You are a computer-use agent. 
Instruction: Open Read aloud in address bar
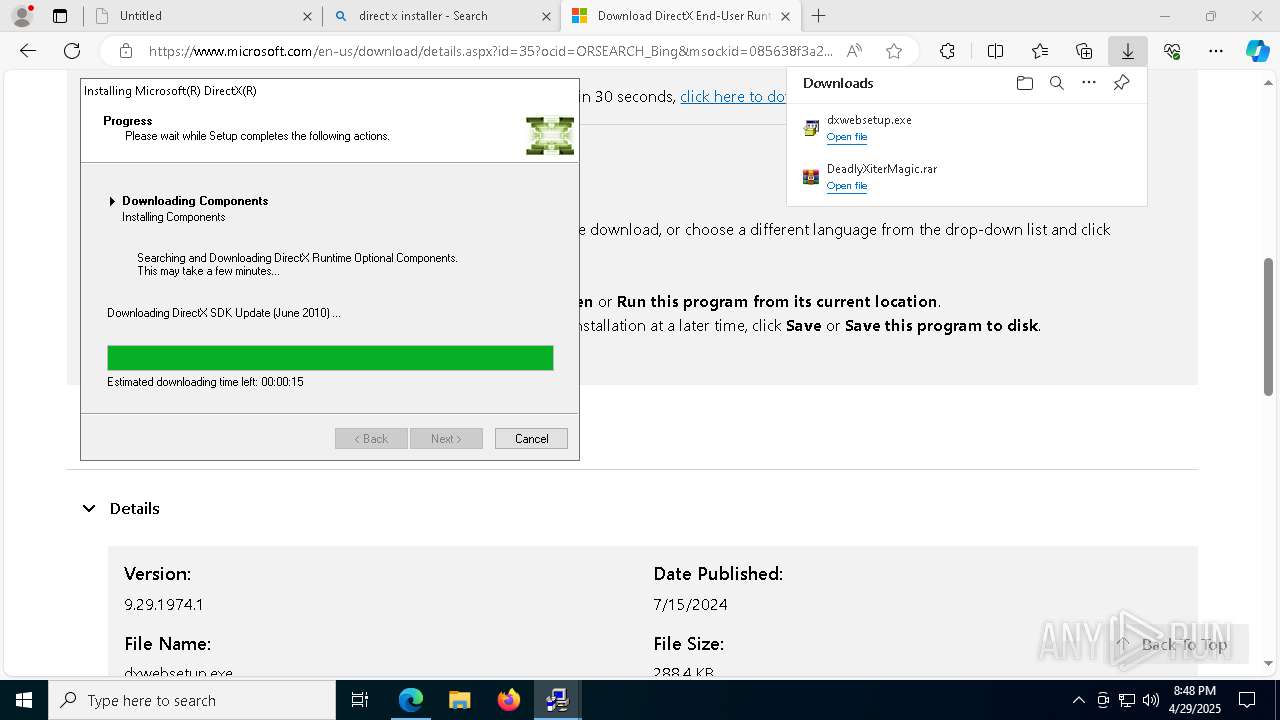pos(854,51)
